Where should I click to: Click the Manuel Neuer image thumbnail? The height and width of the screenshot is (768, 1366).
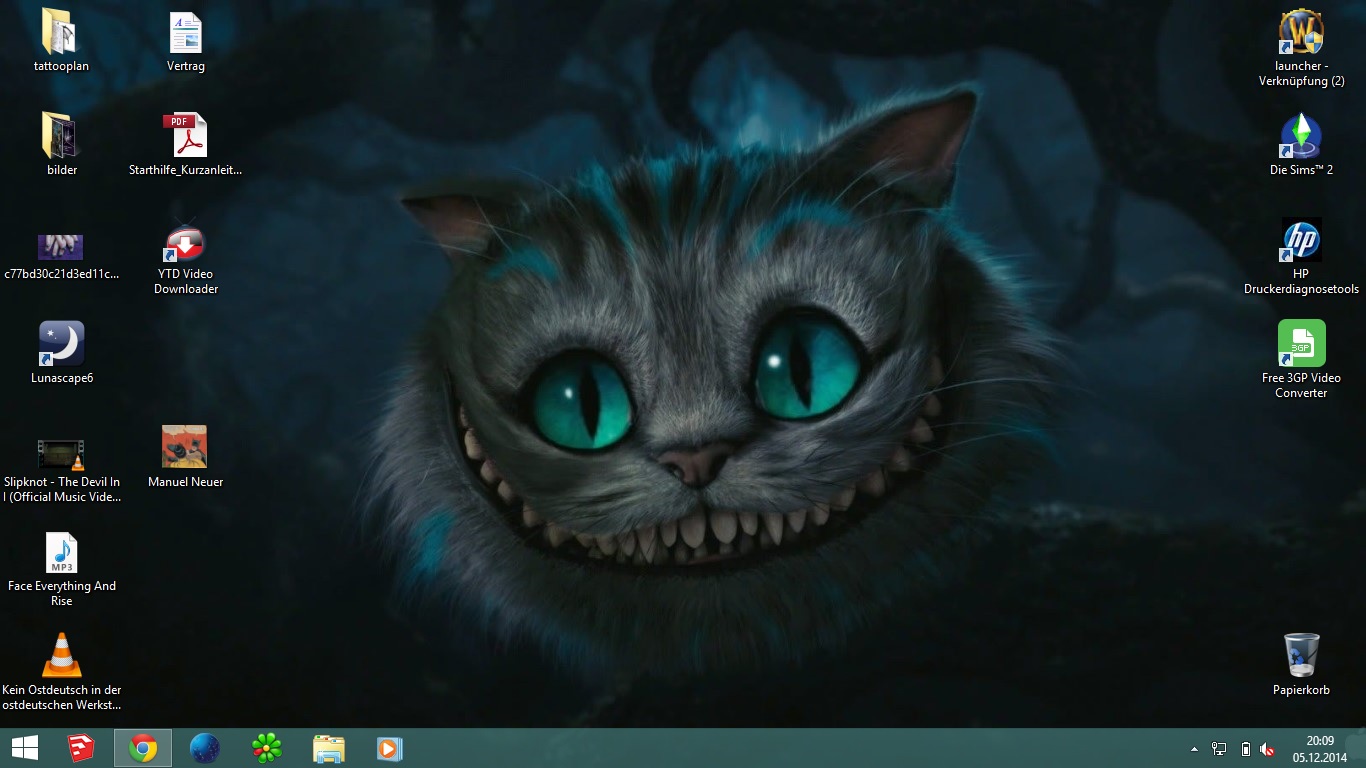pos(185,447)
